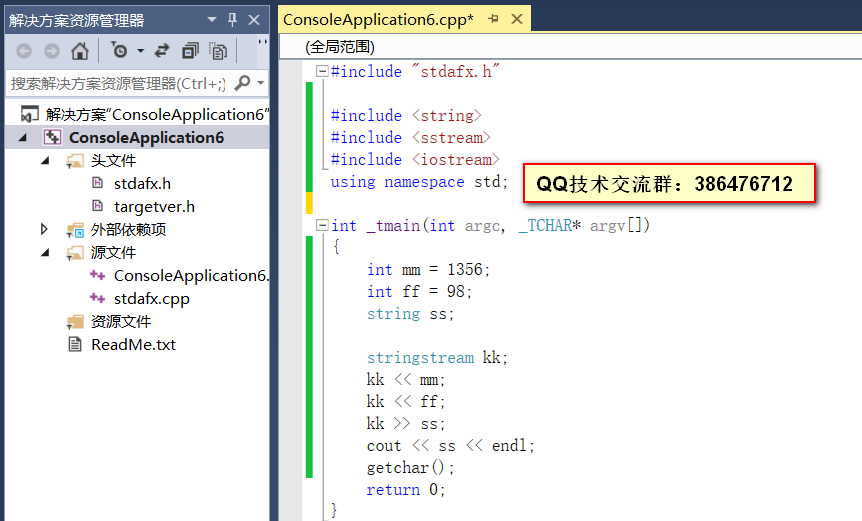This screenshot has height=521, width=862.
Task: Open the (全局范围) scope dropdown
Action: [x=571, y=46]
